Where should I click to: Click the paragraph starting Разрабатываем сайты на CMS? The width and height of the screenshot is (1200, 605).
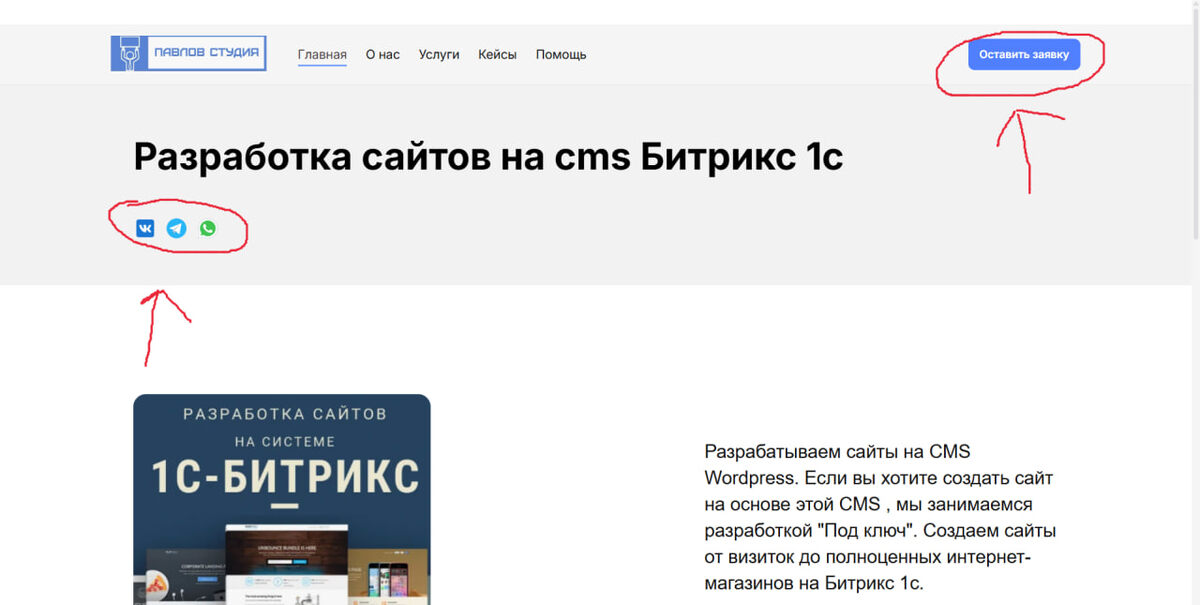coord(880,517)
